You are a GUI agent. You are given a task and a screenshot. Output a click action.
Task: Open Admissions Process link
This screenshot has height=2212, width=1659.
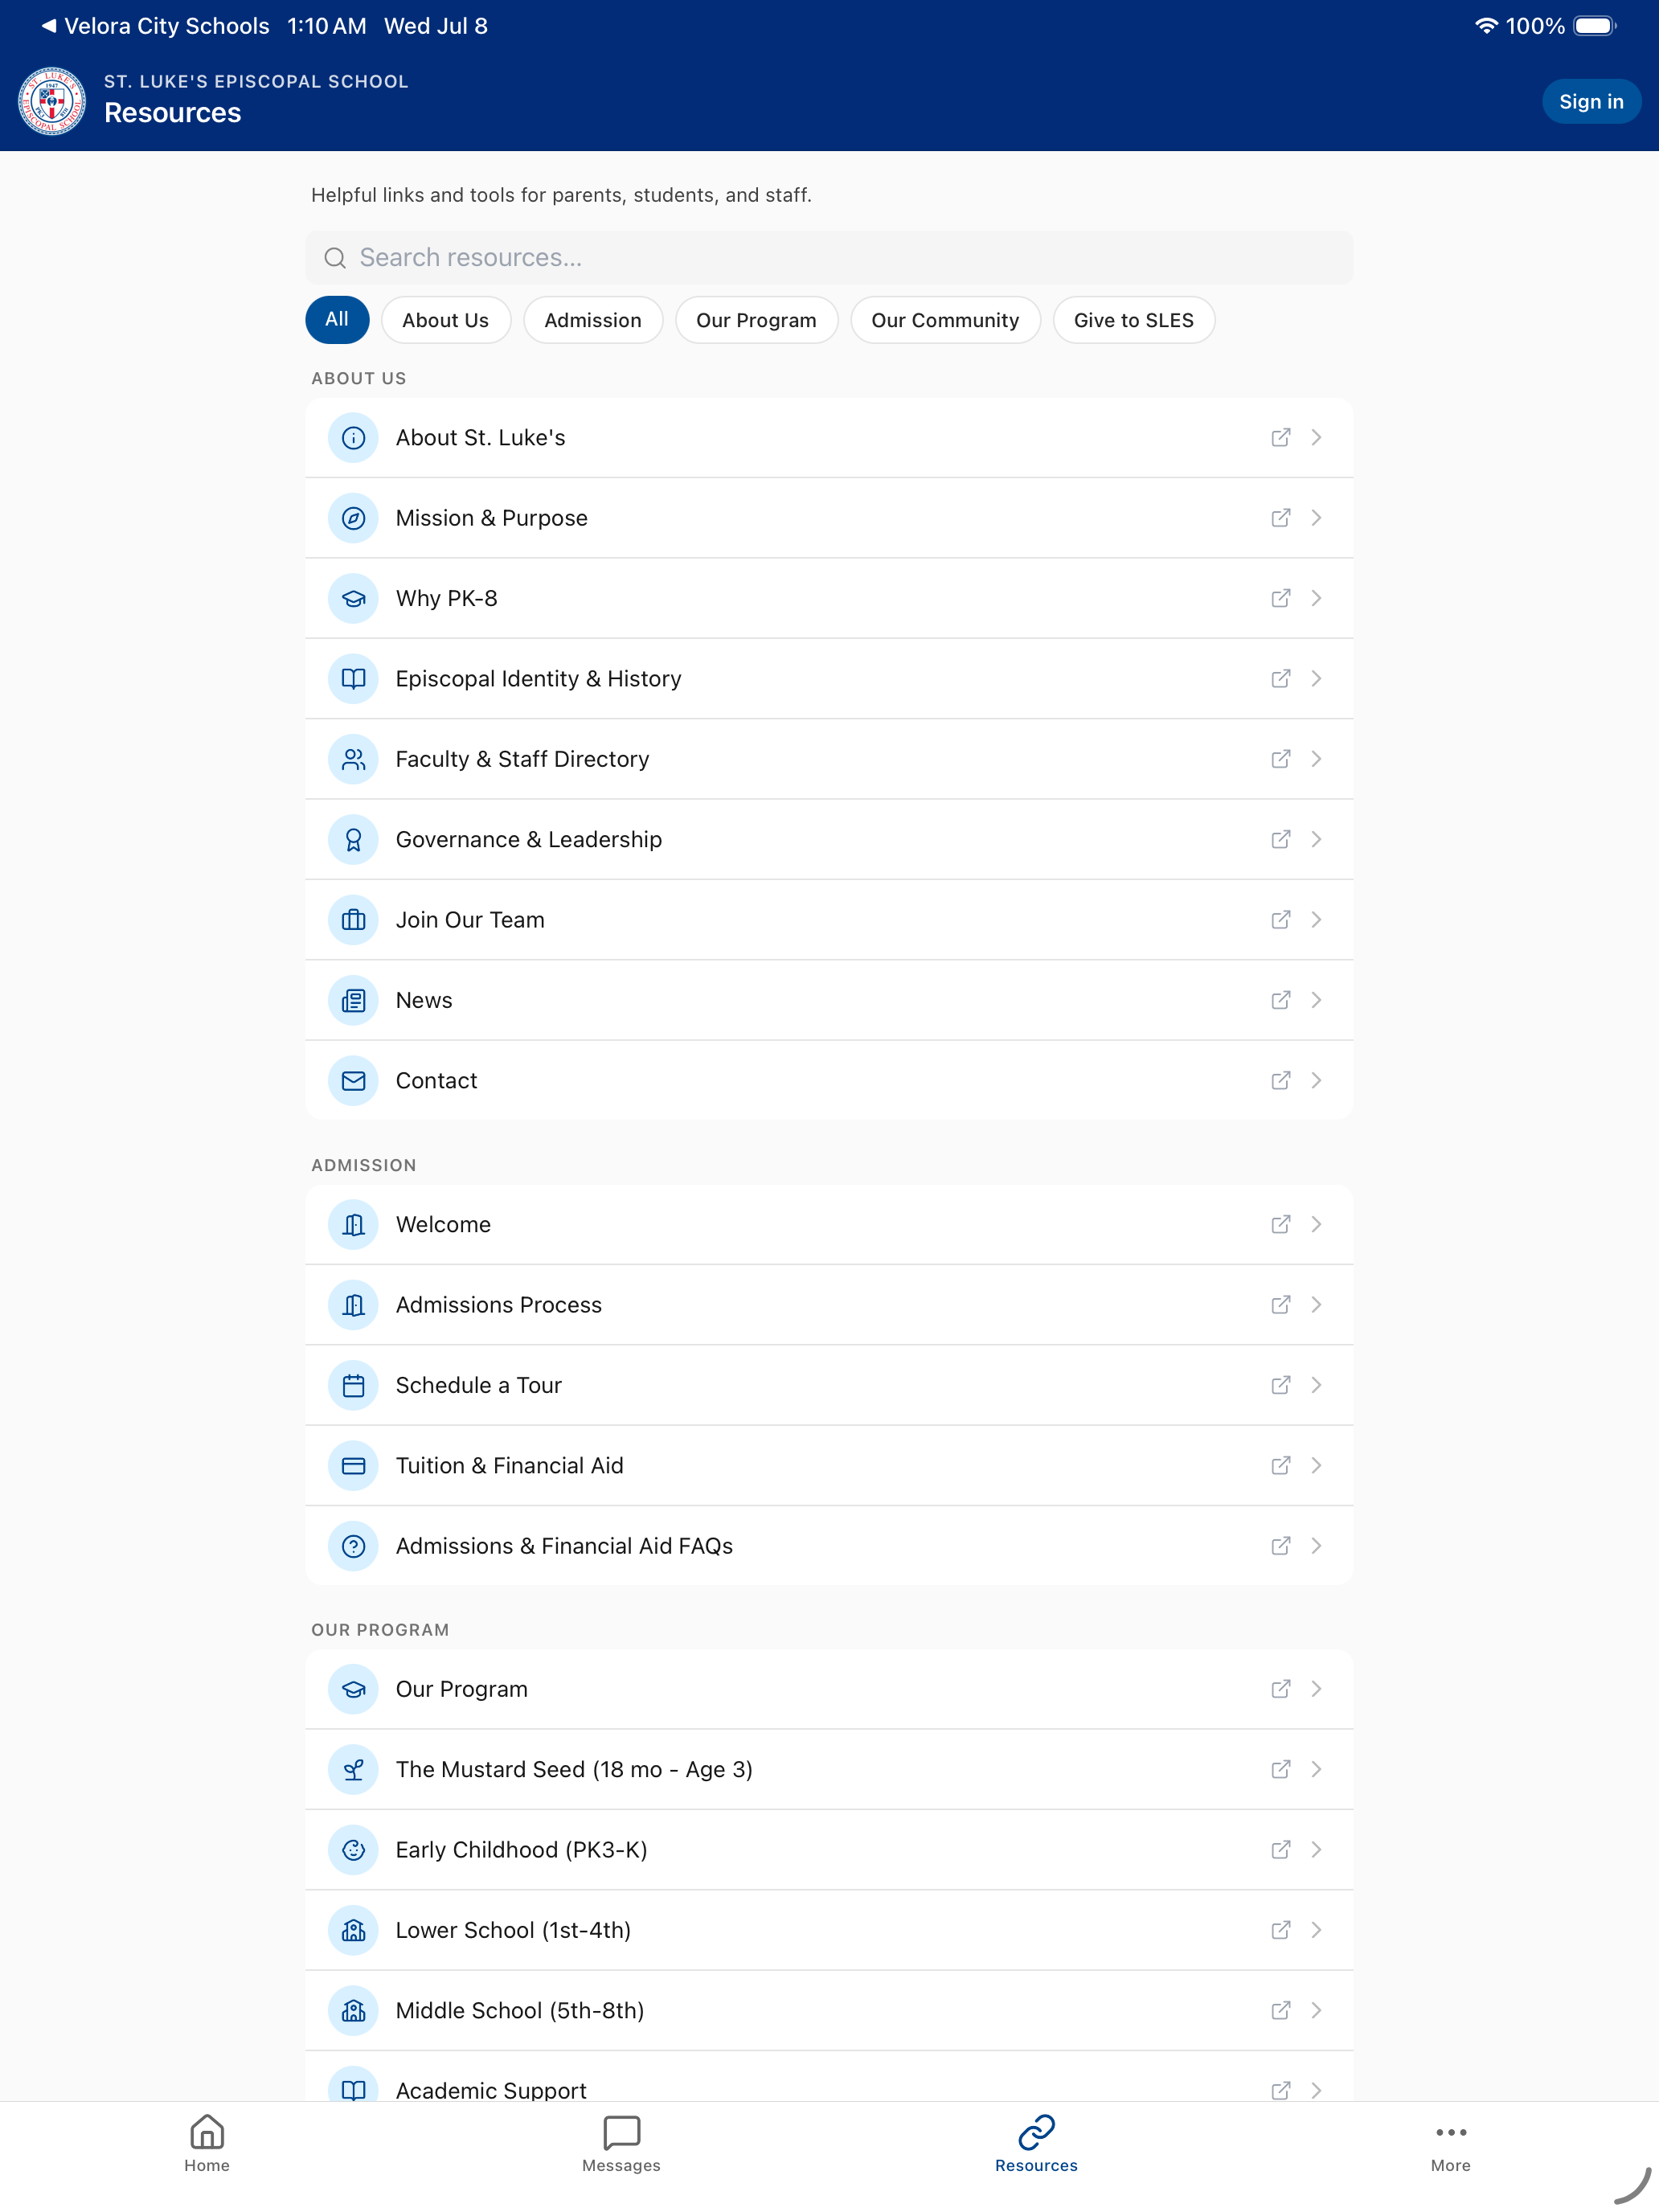(829, 1305)
